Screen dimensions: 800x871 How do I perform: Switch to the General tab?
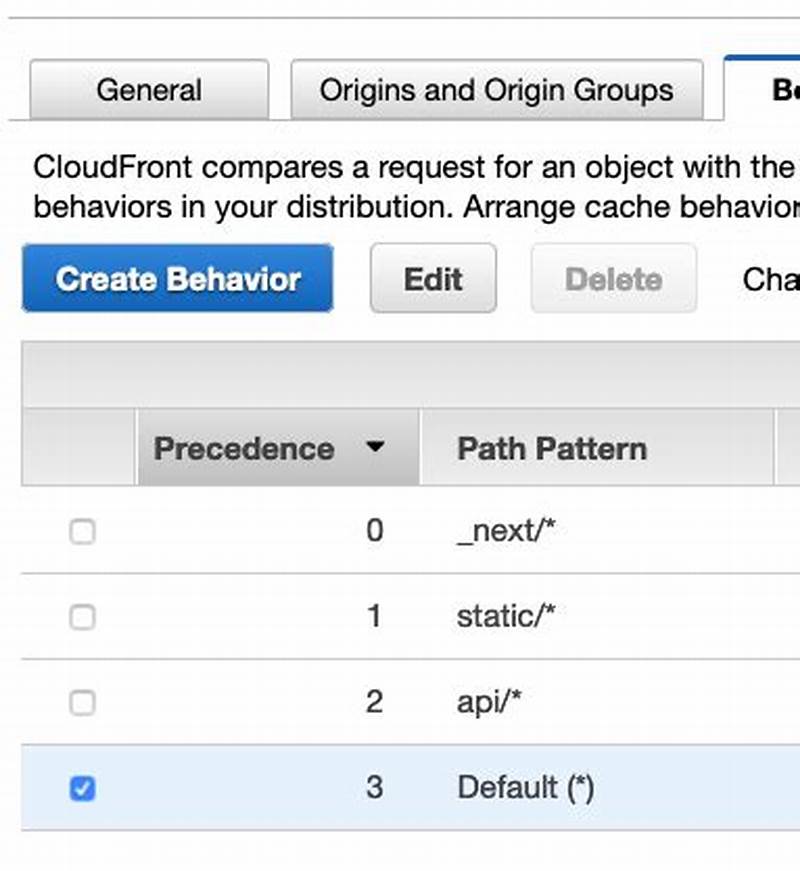pyautogui.click(x=148, y=89)
